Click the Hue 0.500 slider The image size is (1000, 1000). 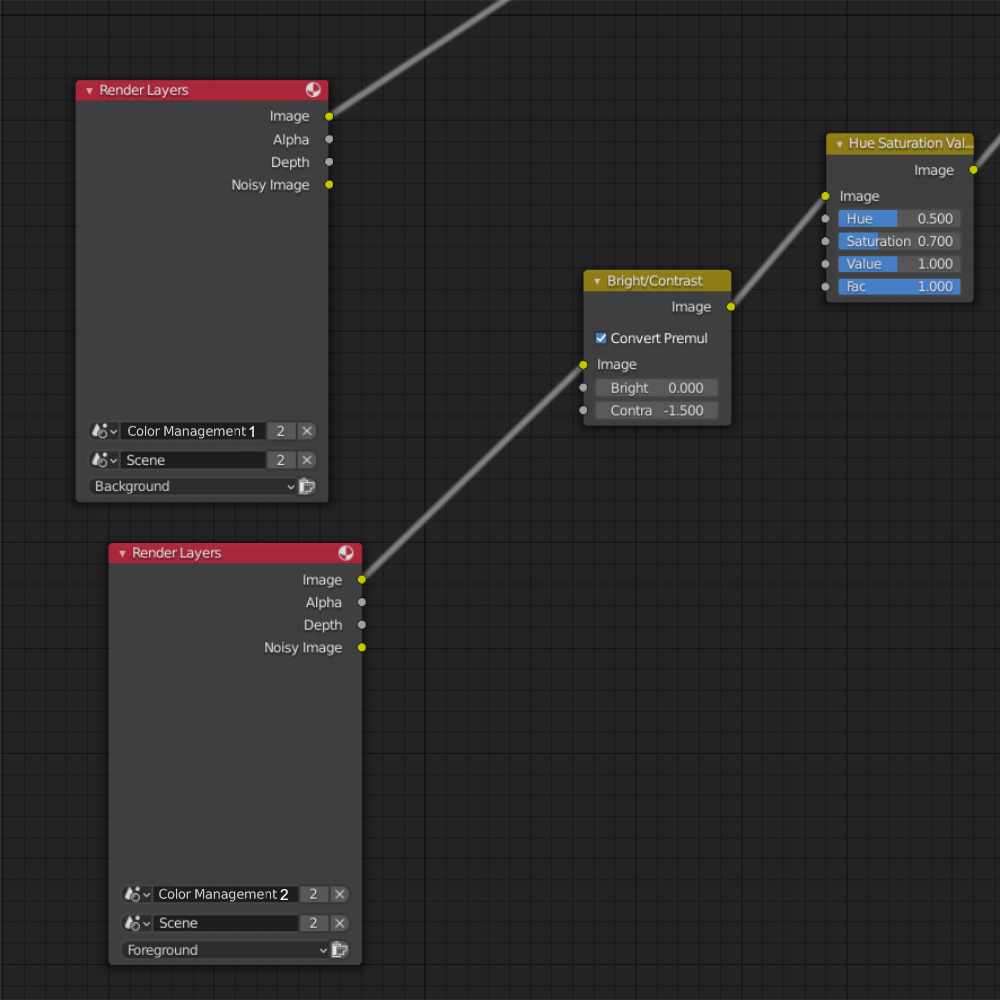point(899,218)
